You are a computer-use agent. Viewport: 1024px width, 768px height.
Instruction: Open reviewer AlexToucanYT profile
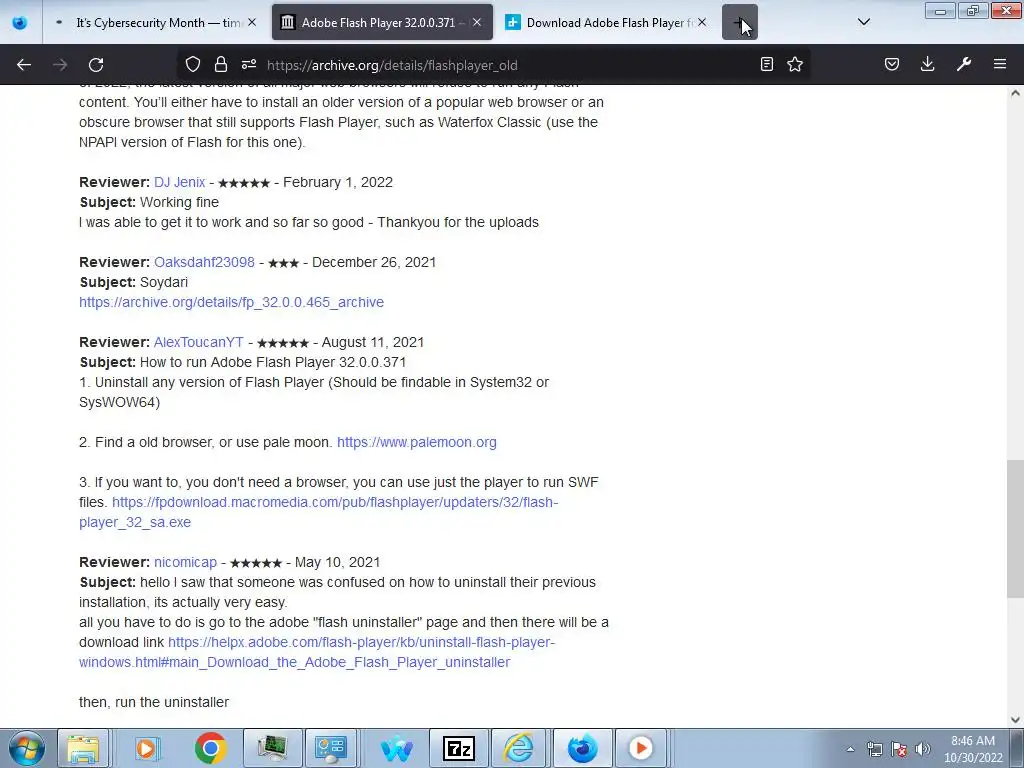tap(199, 342)
